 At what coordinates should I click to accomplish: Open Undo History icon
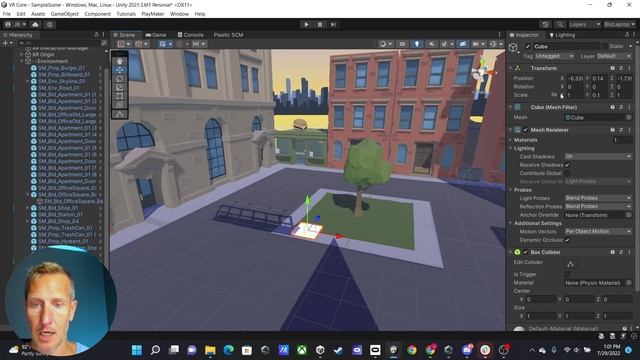[546, 24]
